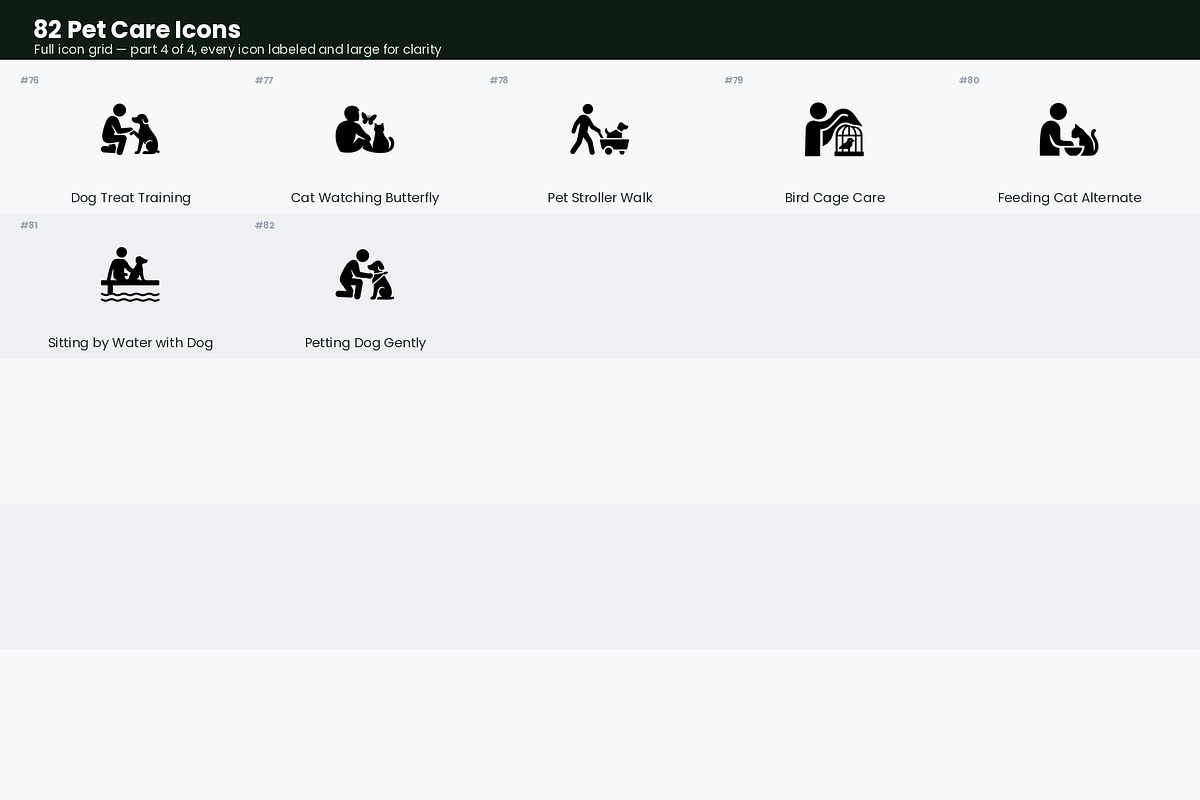Click the #79 index number
This screenshot has width=1200, height=800.
click(734, 80)
